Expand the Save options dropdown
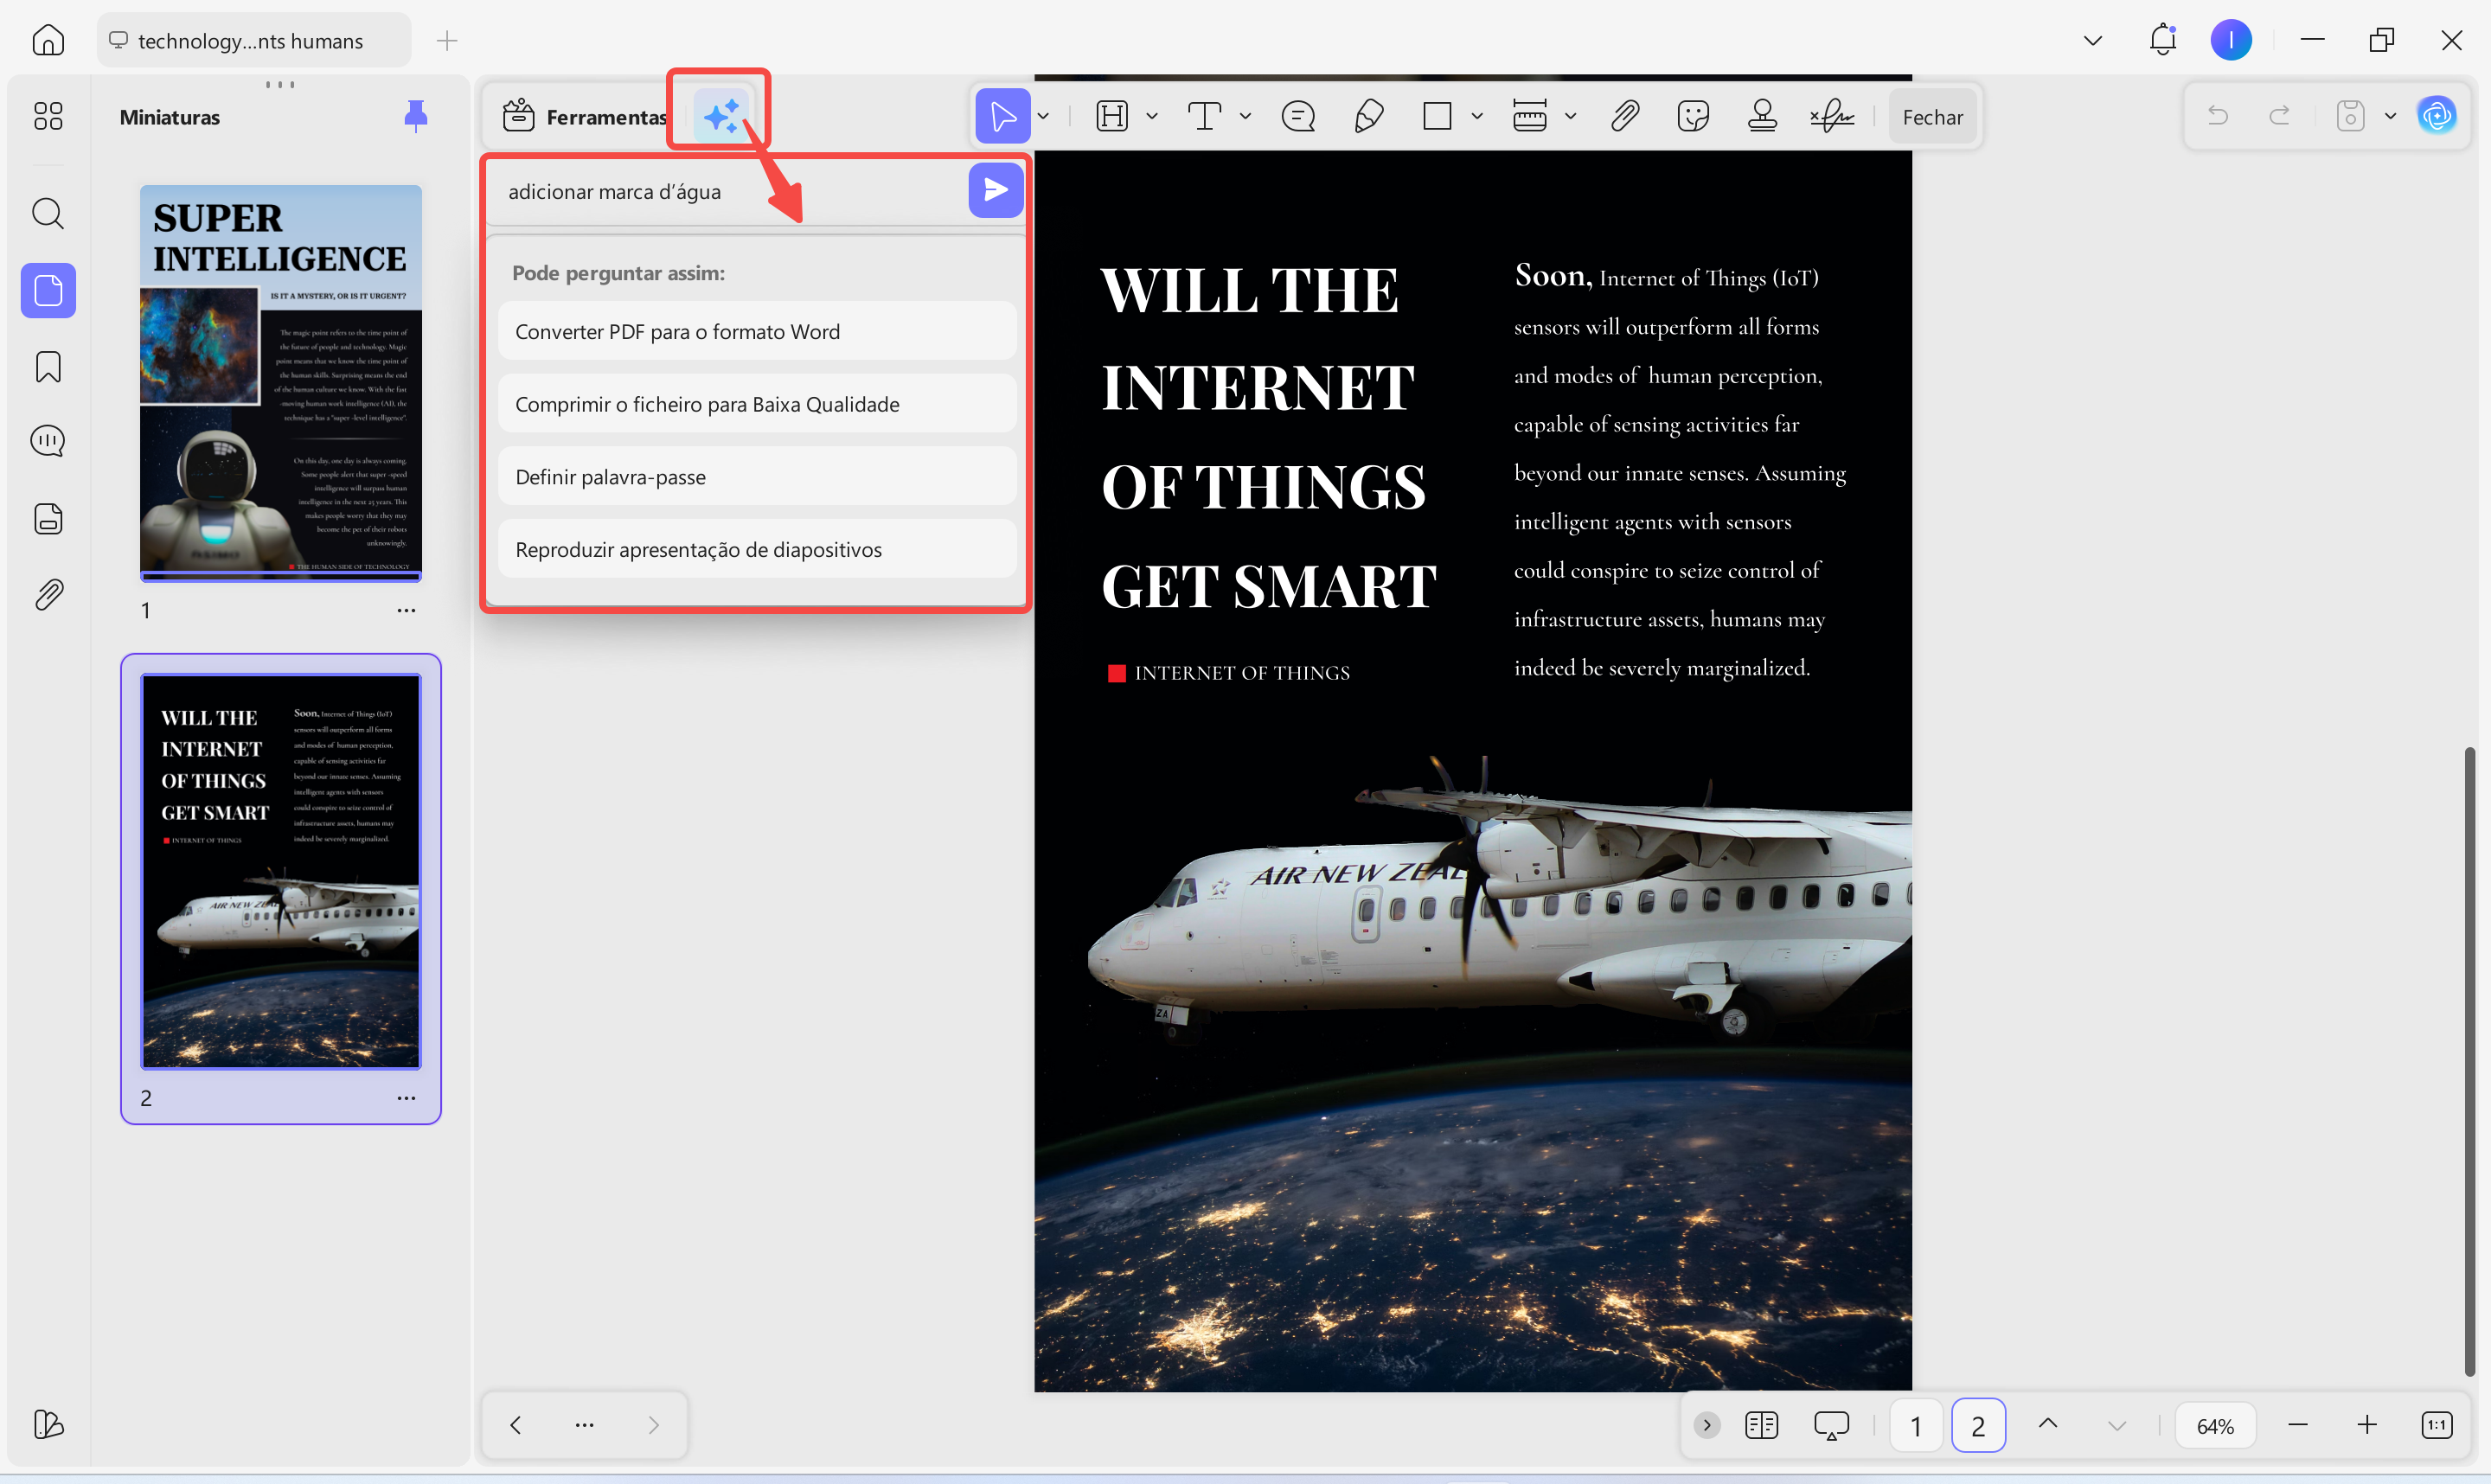2491x1484 pixels. tap(2390, 115)
